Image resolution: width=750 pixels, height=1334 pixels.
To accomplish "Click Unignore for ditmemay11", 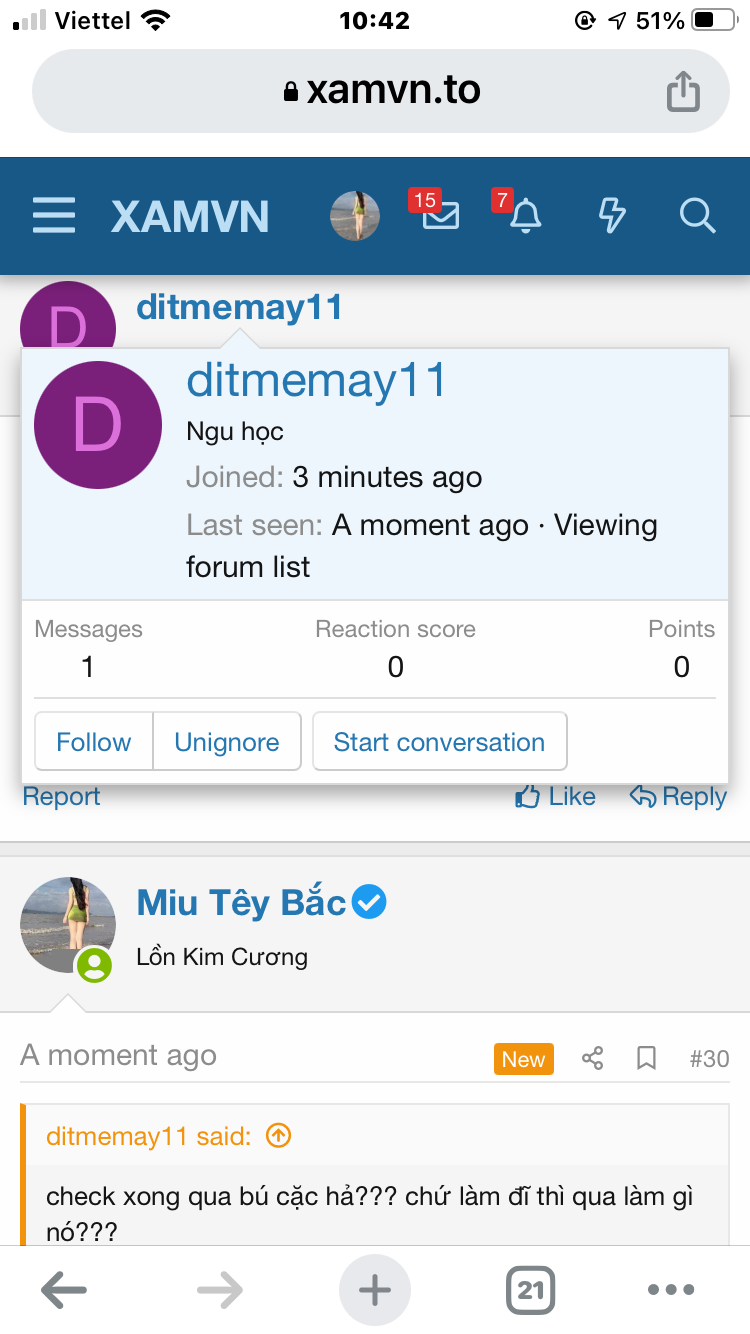I will [227, 742].
